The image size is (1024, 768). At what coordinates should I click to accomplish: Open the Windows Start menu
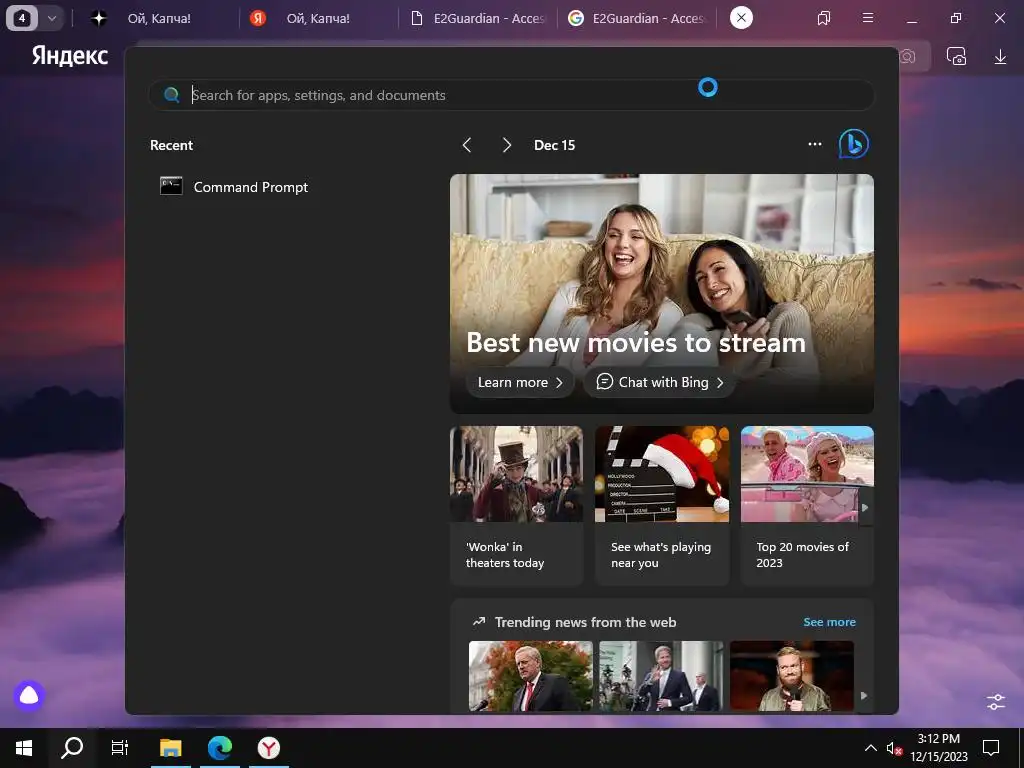tap(24, 748)
